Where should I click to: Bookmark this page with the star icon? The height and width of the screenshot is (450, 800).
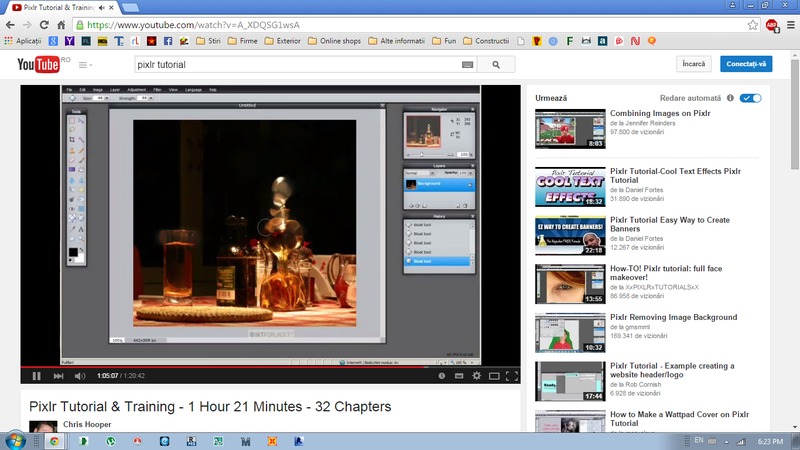pyautogui.click(x=753, y=25)
